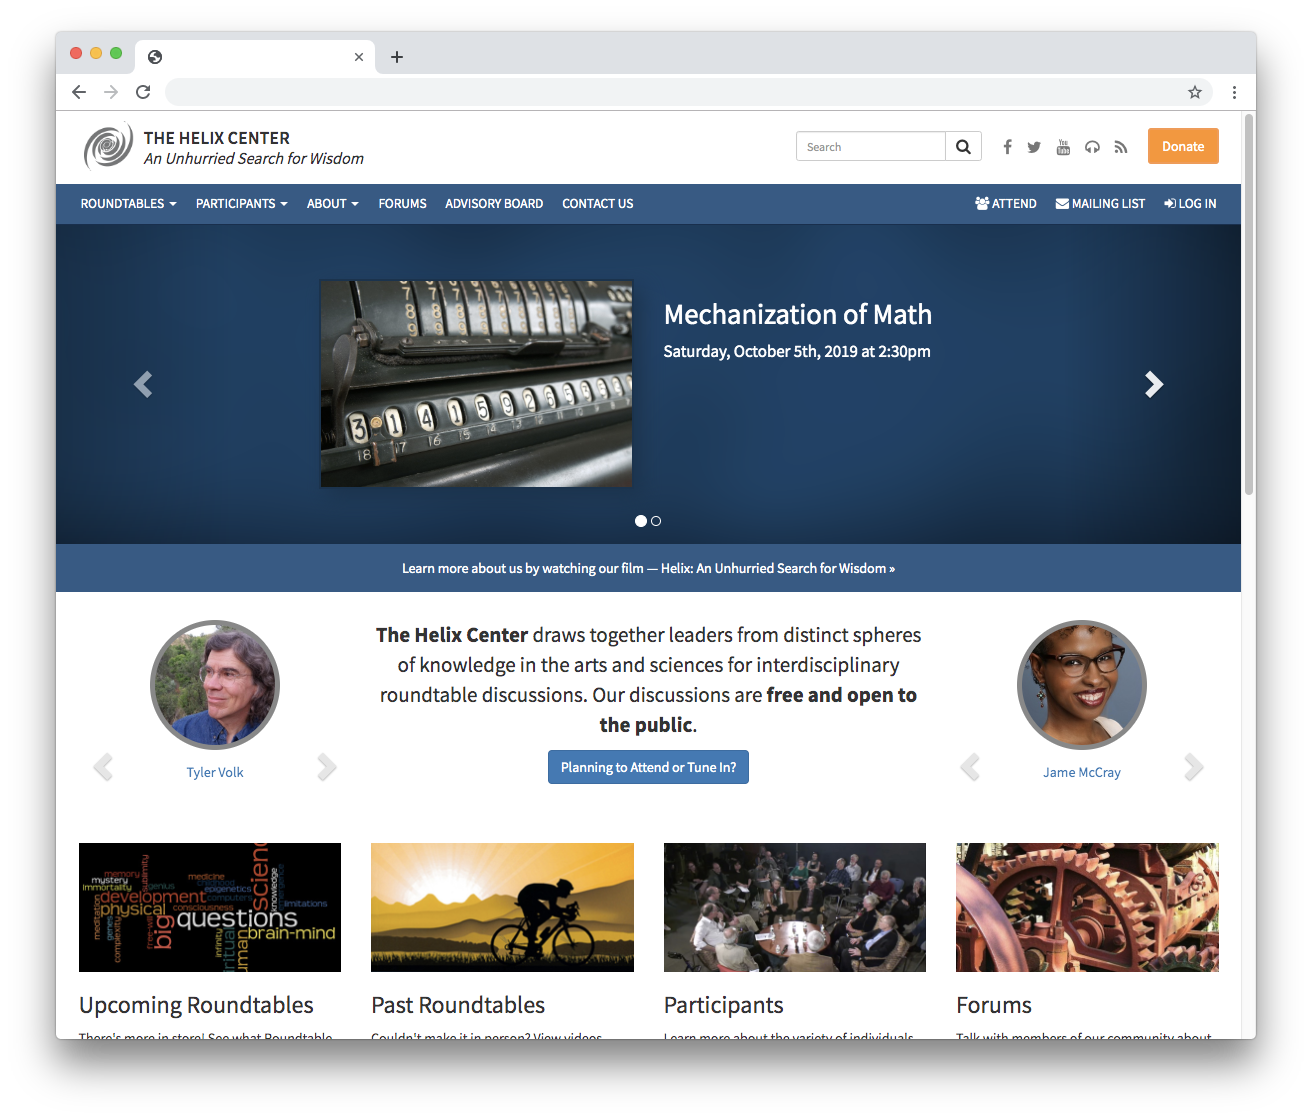Expand the About dropdown menu
Screen dimensions: 1312x1119
pos(332,204)
